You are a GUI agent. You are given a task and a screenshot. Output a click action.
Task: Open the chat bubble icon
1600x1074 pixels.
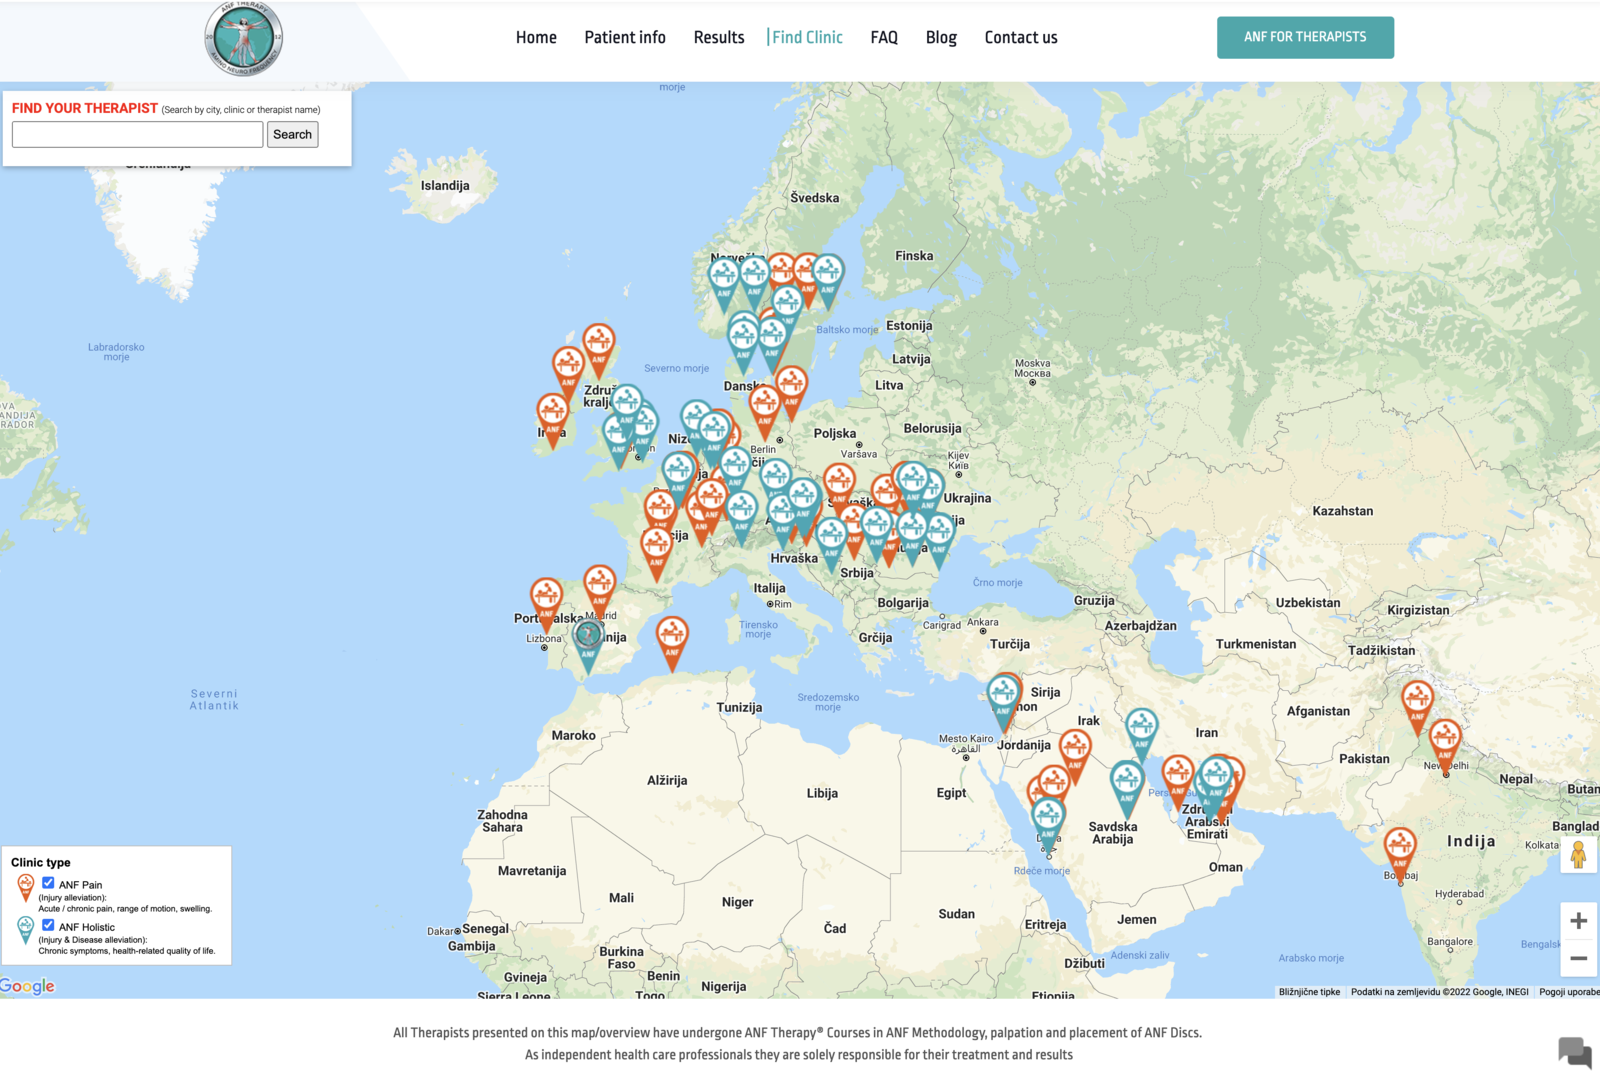1575,1052
